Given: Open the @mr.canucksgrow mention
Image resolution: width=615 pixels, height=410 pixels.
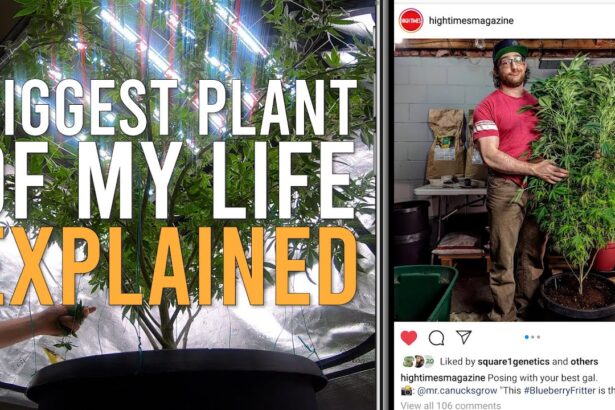Looking at the screenshot, I should (x=456, y=391).
